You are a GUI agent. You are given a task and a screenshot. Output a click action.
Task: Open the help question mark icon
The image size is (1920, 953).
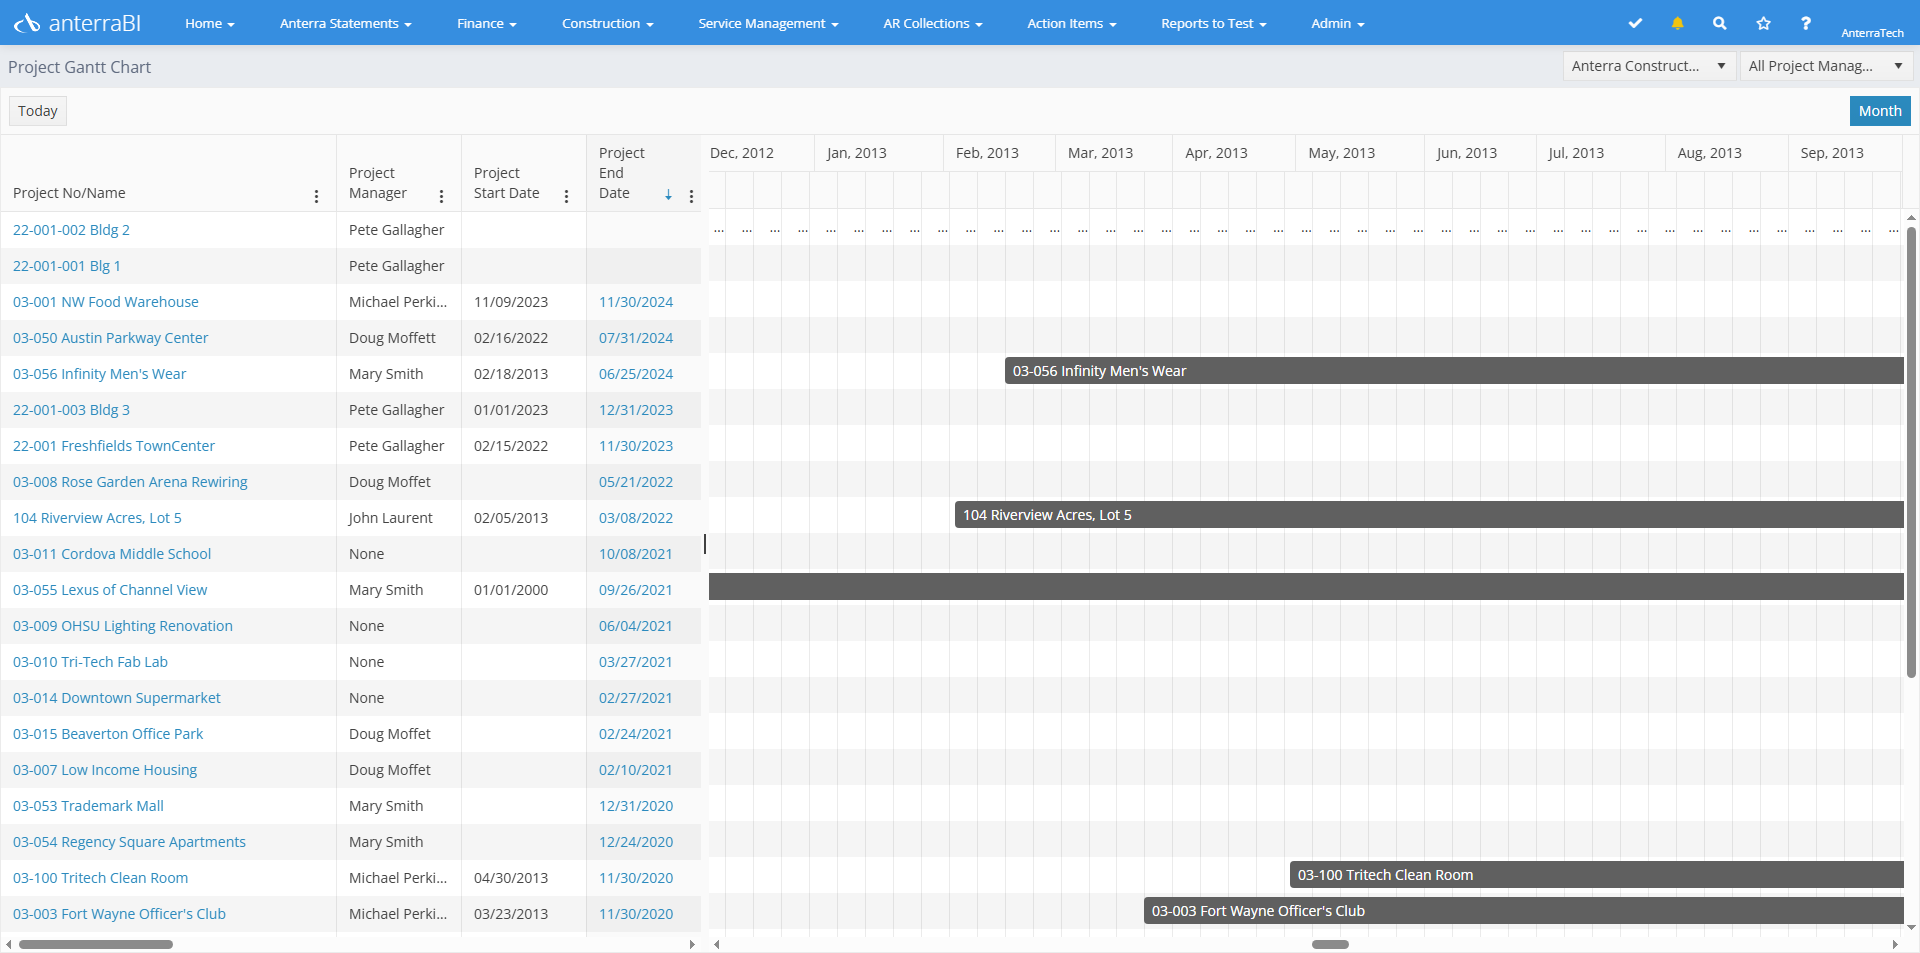coord(1805,23)
